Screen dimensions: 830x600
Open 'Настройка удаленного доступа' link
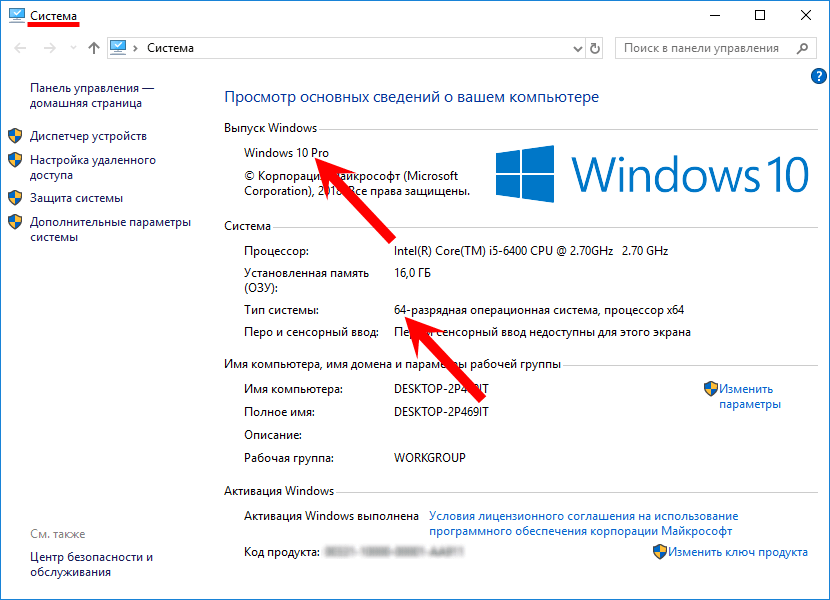click(x=93, y=167)
